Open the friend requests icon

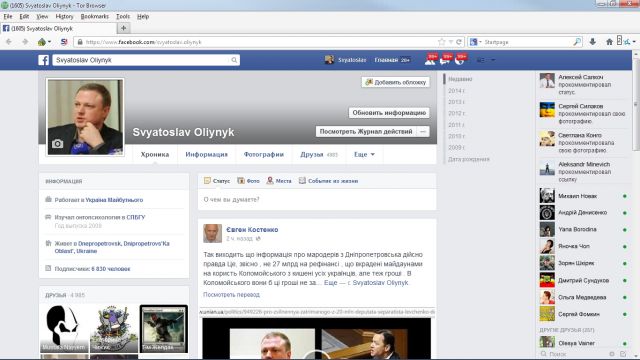tap(429, 60)
